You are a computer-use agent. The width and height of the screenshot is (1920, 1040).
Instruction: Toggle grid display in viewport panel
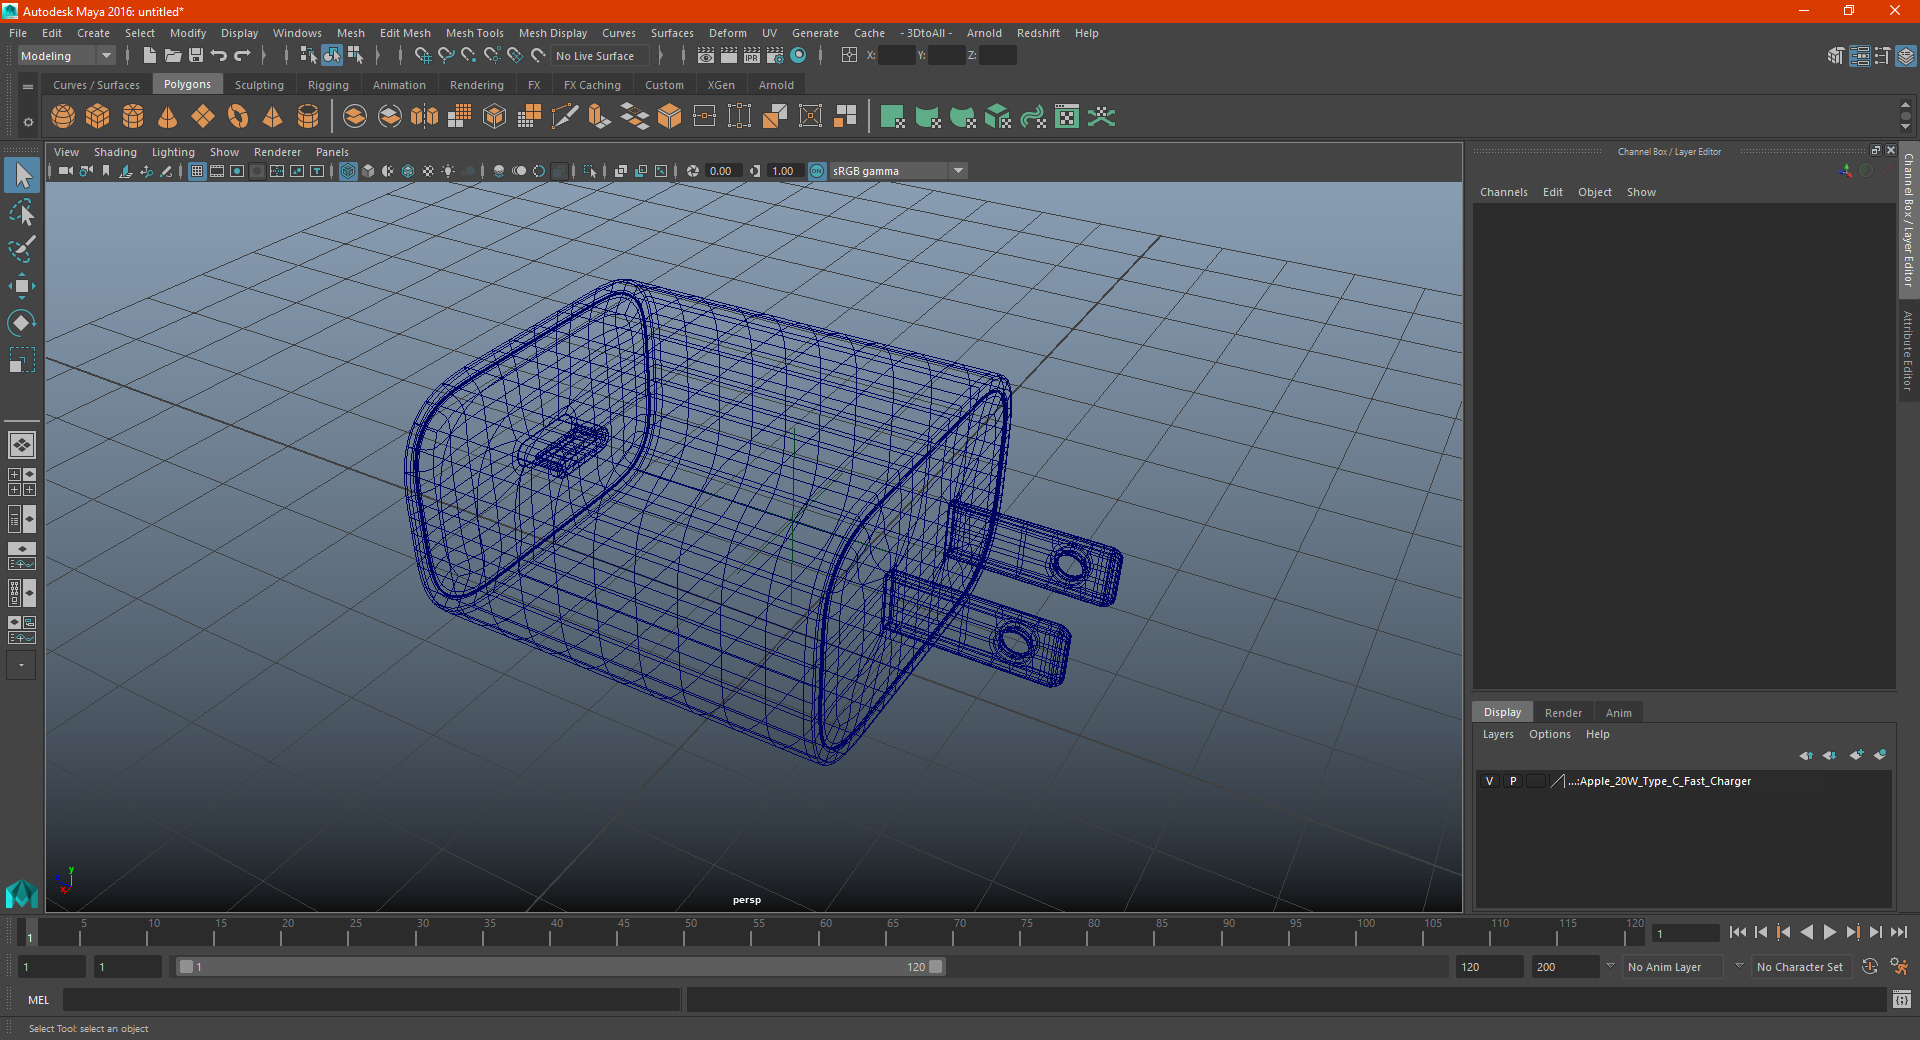[197, 171]
